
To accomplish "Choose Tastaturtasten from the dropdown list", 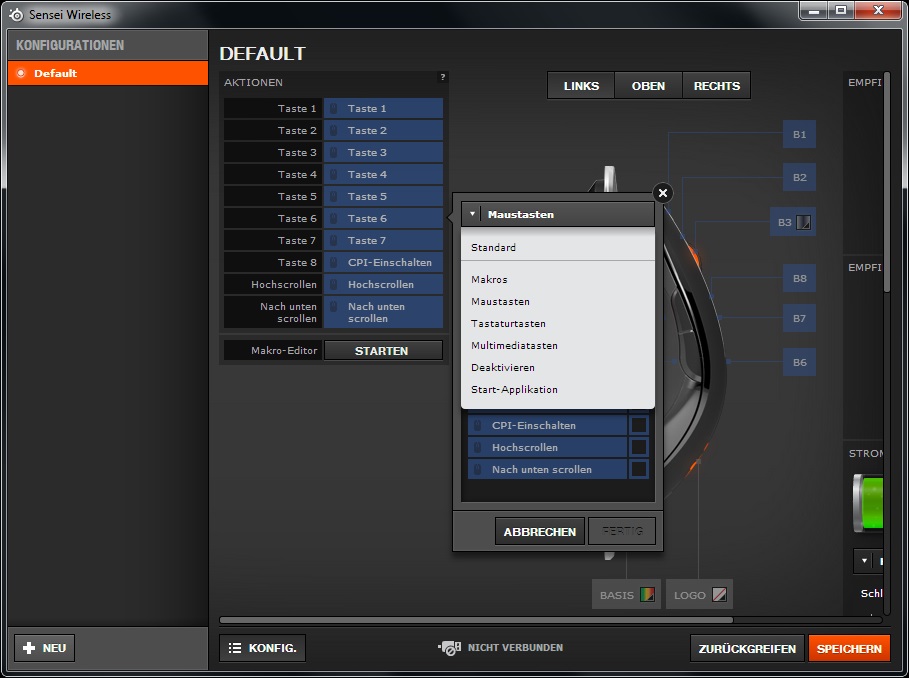I will pyautogui.click(x=508, y=324).
